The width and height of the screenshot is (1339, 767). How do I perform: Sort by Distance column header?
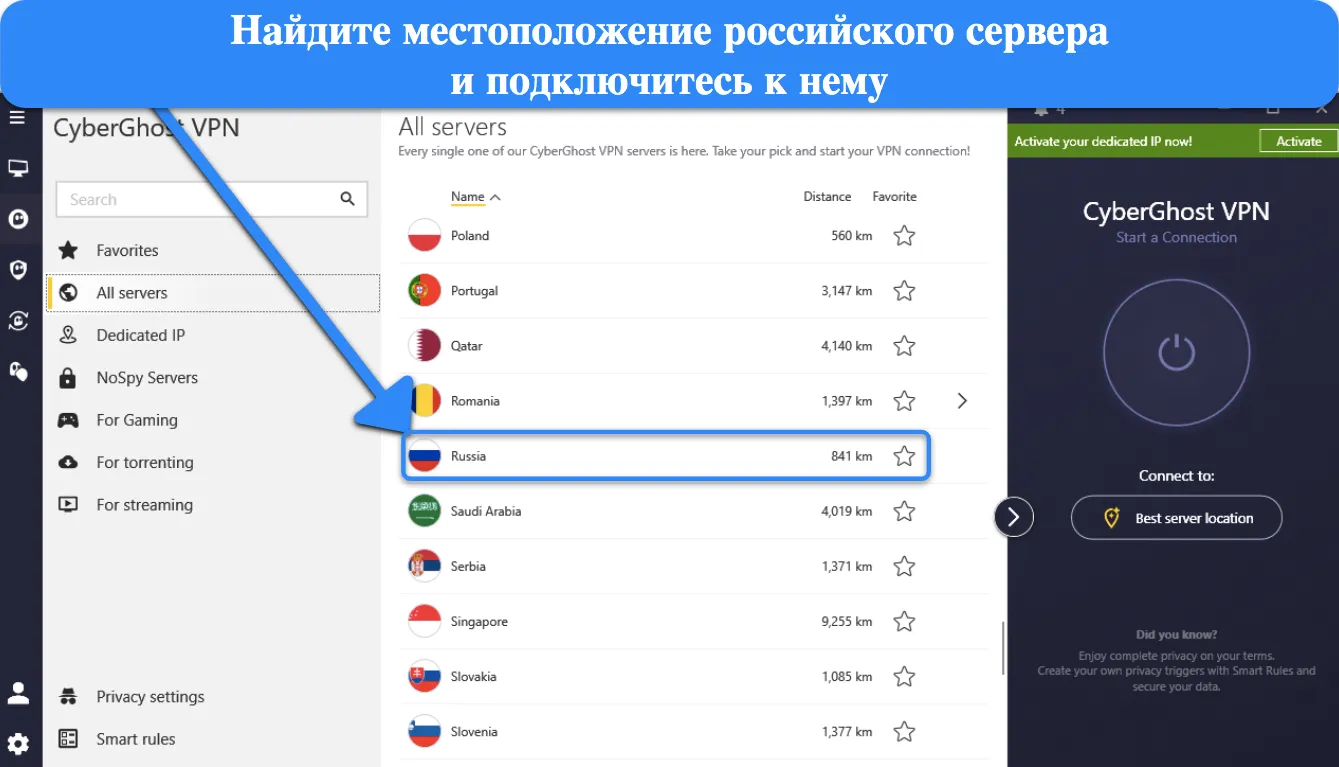[827, 197]
